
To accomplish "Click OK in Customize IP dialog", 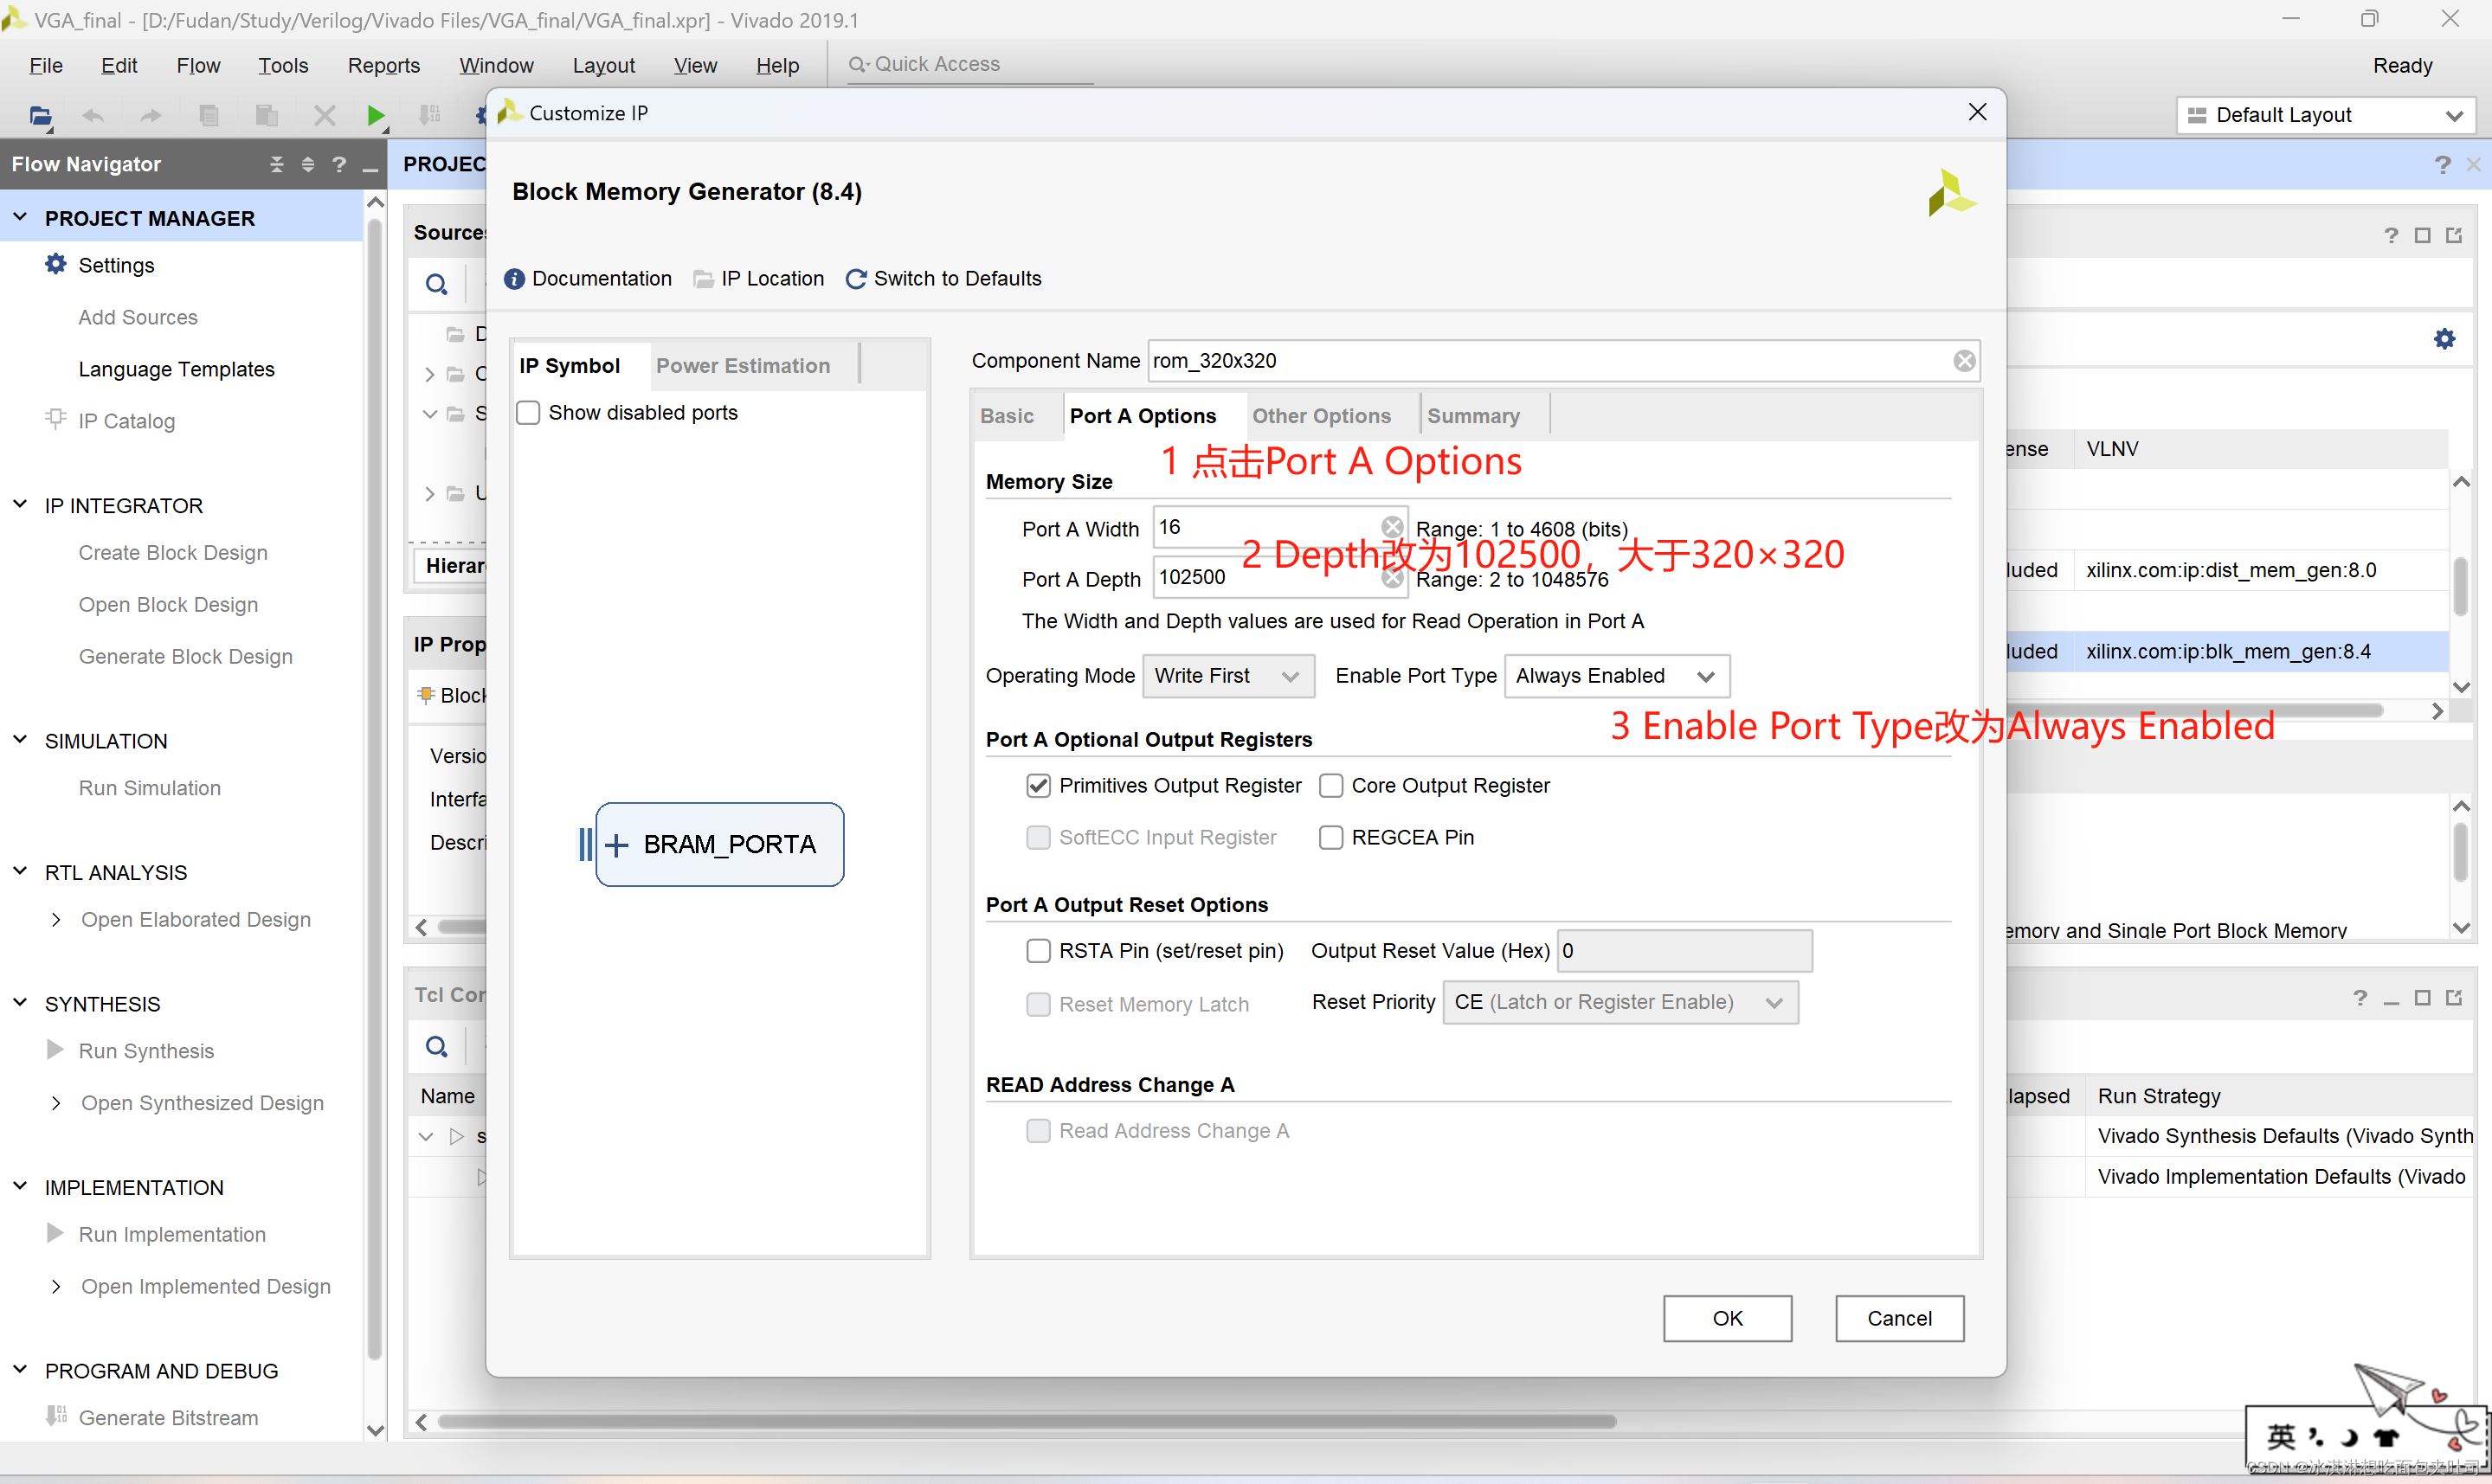I will coord(1727,1318).
